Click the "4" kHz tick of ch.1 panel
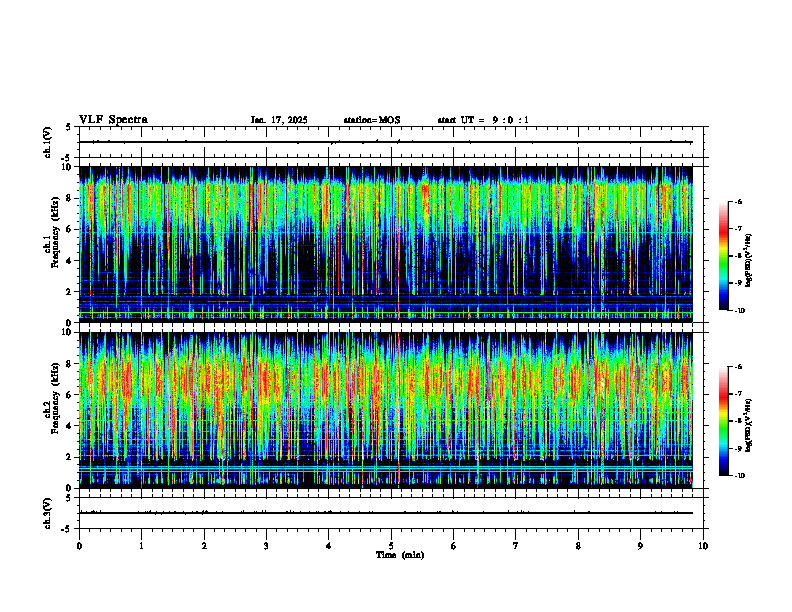This screenshot has height=612, width=792. pos(70,261)
